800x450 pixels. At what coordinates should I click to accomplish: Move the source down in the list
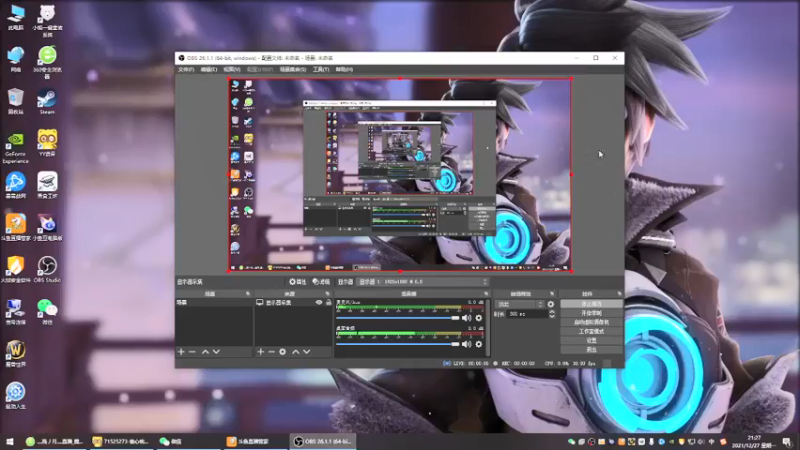307,352
